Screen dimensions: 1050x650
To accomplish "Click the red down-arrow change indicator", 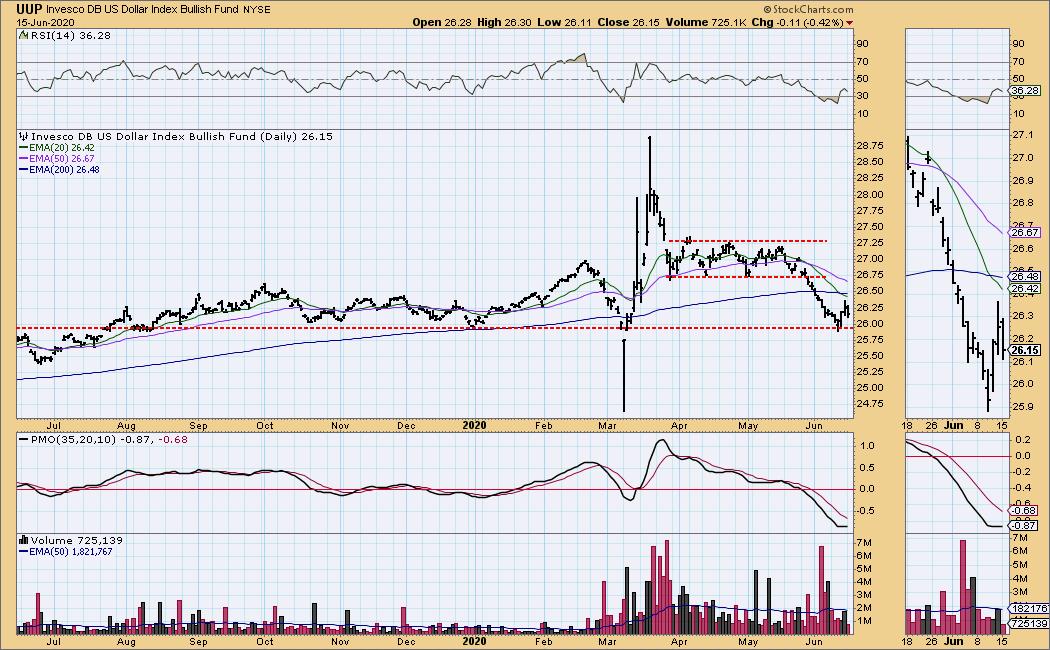I will [x=850, y=23].
